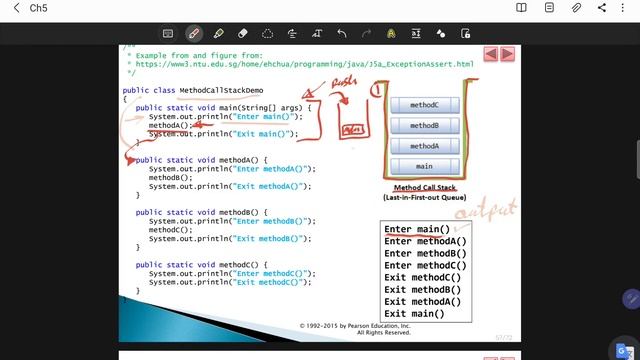
Task: Click output line Exit main()
Action: pyautogui.click(x=414, y=314)
